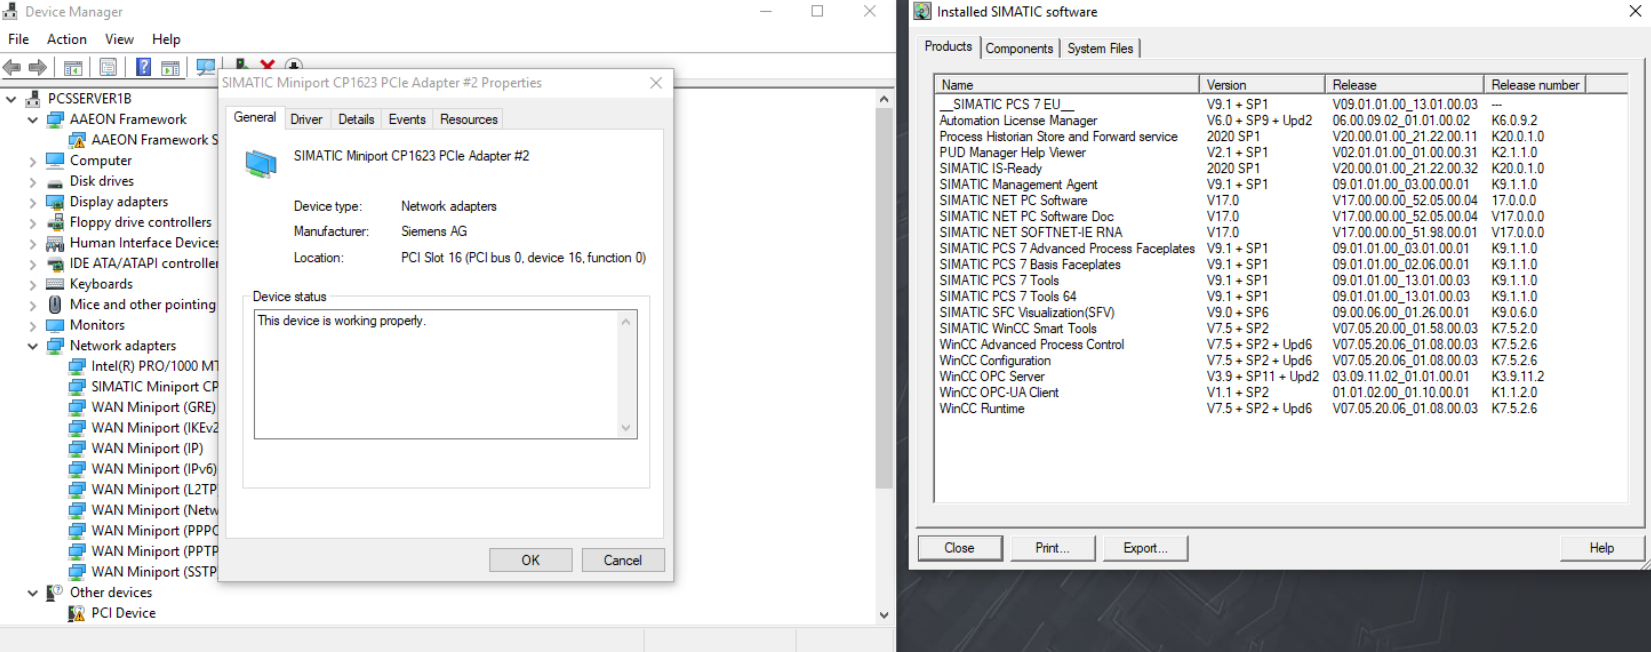Click Show/Hide Action Pane toolbar icon

click(171, 68)
